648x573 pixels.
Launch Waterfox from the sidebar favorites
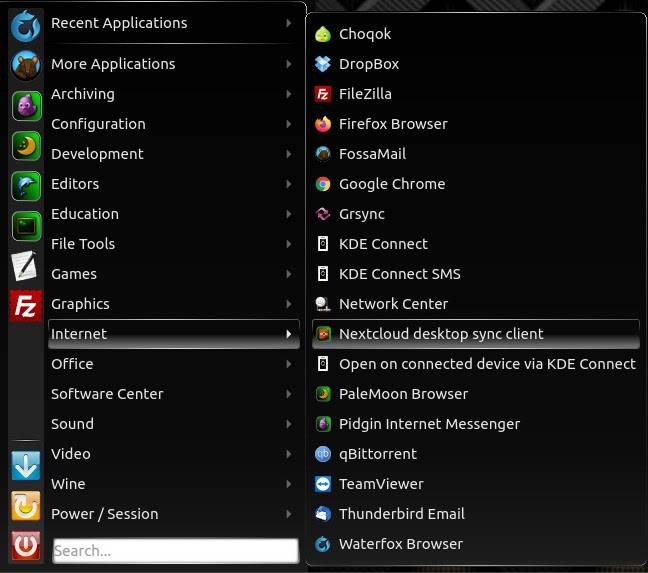coord(26,26)
